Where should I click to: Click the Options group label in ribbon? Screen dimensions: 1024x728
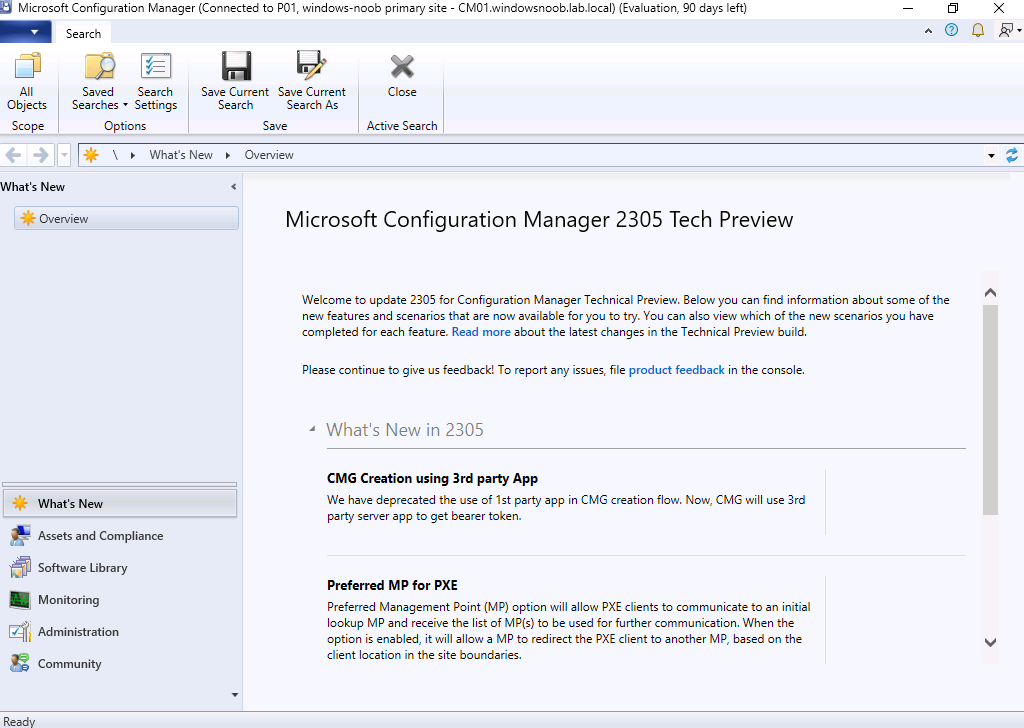(125, 125)
